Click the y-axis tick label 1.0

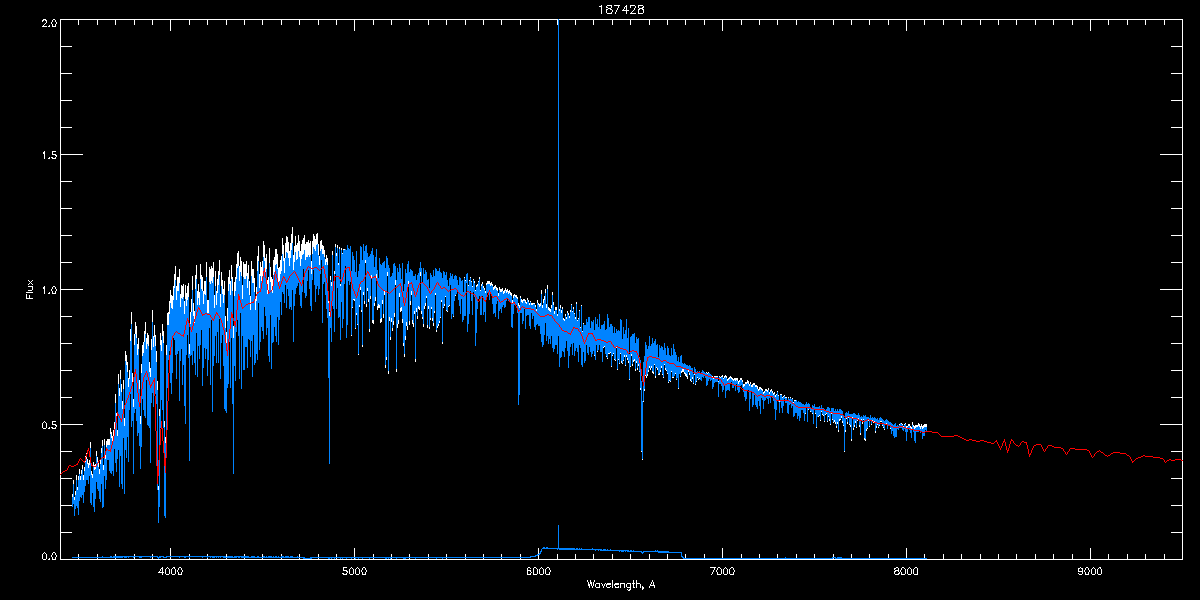[x=47, y=291]
